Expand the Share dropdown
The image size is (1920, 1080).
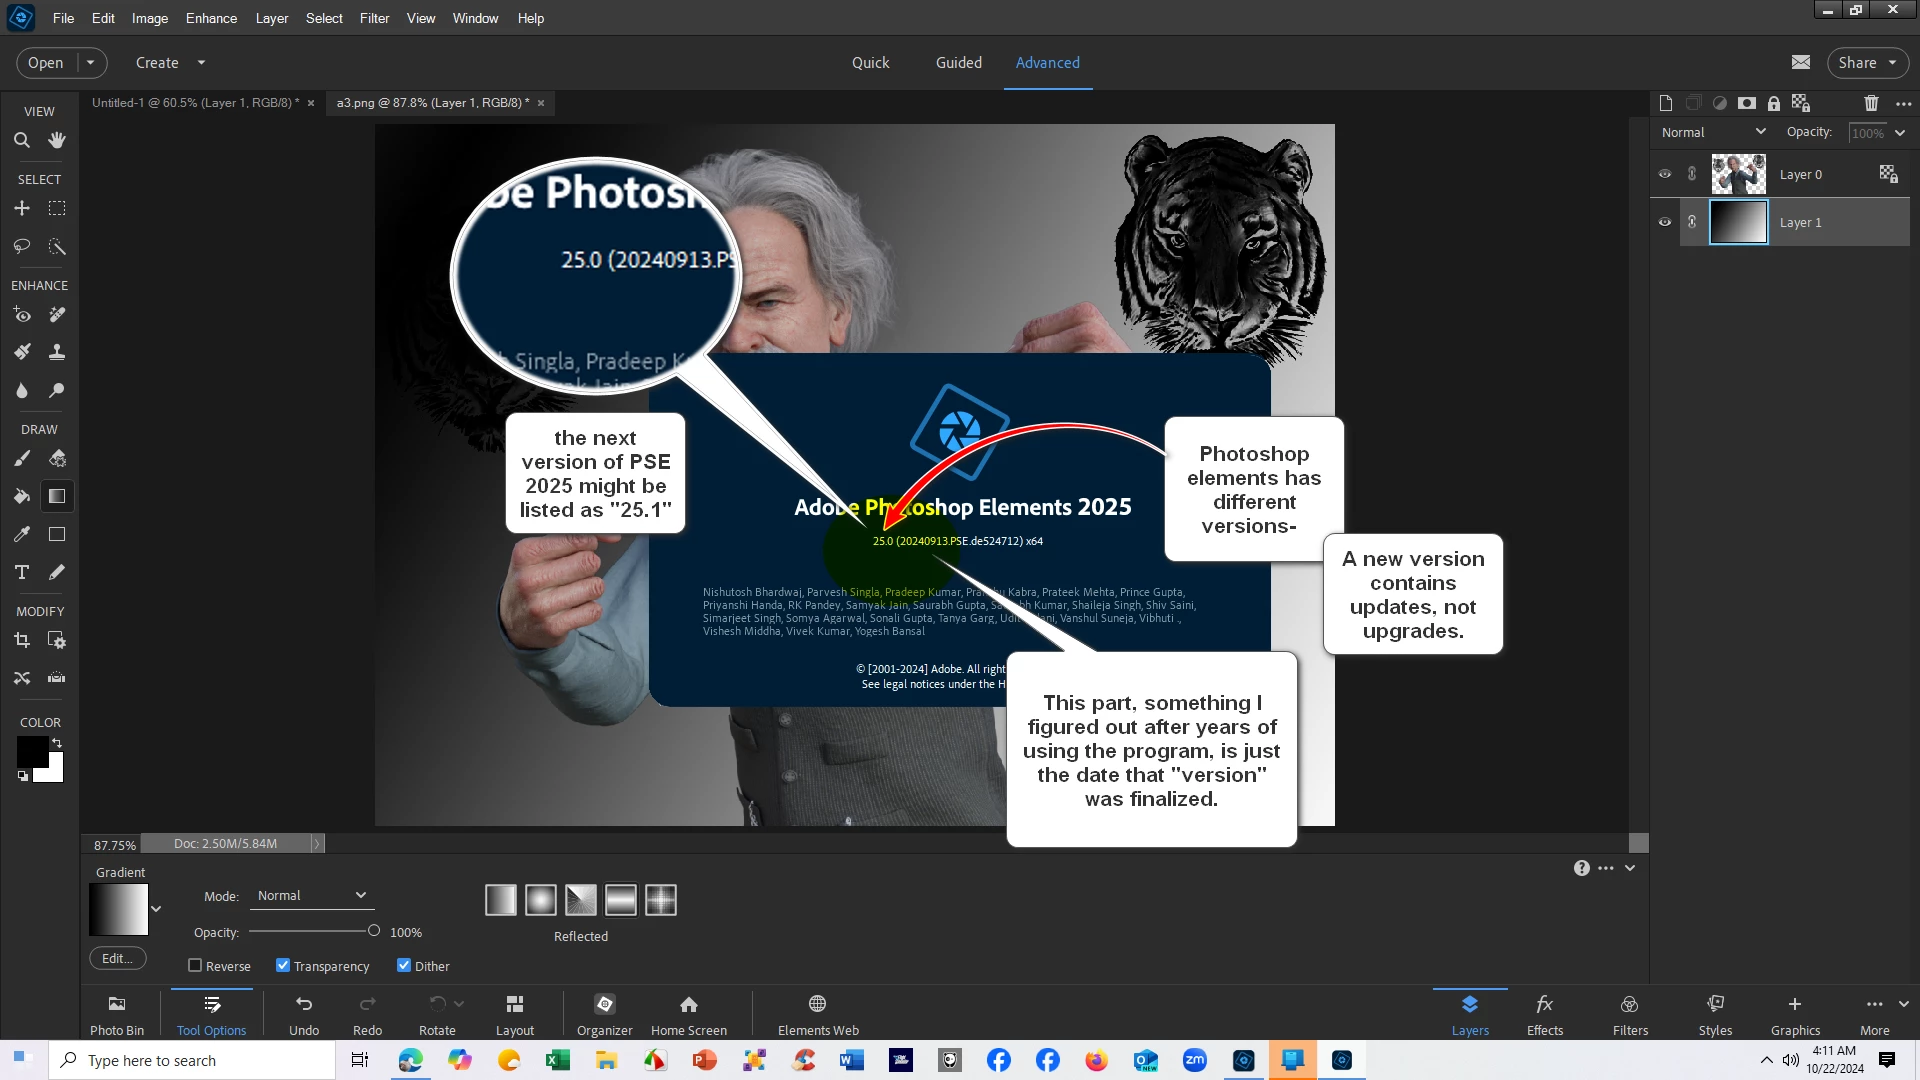[1893, 62]
